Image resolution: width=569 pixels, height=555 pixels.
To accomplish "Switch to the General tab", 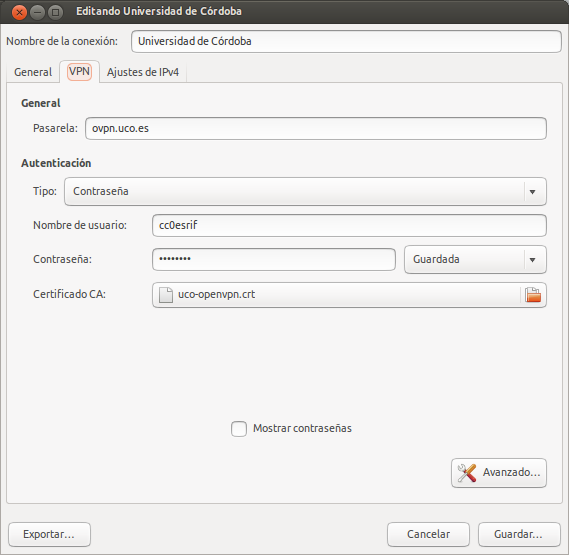I will coord(33,72).
